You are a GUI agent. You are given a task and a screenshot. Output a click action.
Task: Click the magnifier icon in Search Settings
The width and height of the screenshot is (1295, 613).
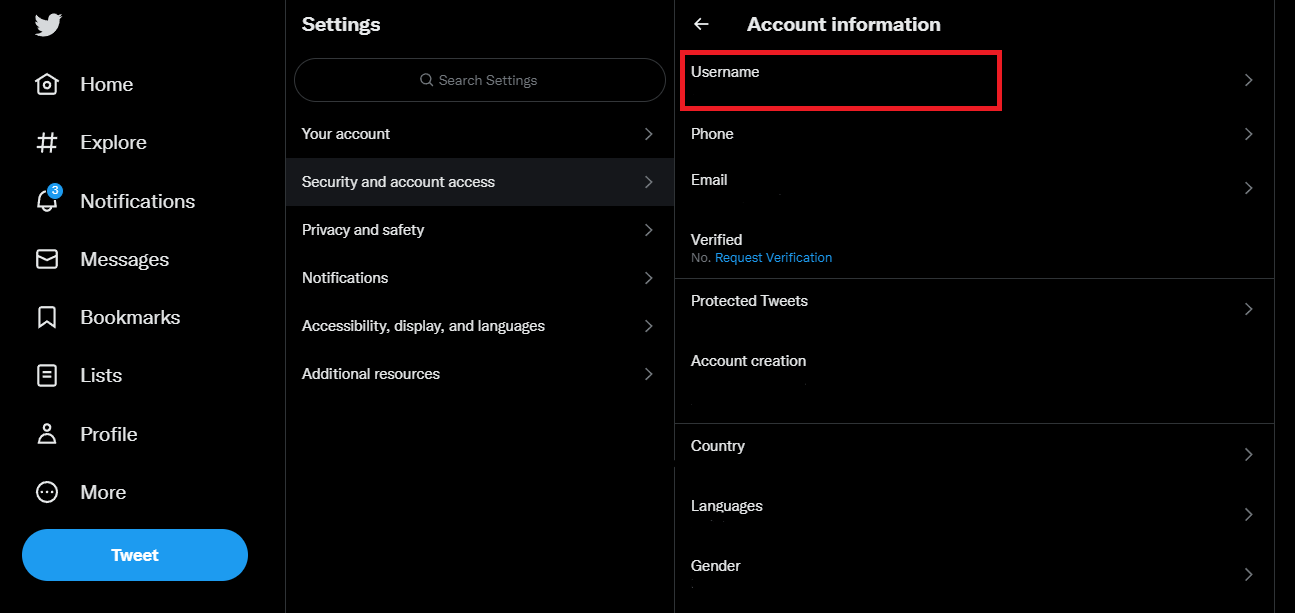pyautogui.click(x=427, y=80)
